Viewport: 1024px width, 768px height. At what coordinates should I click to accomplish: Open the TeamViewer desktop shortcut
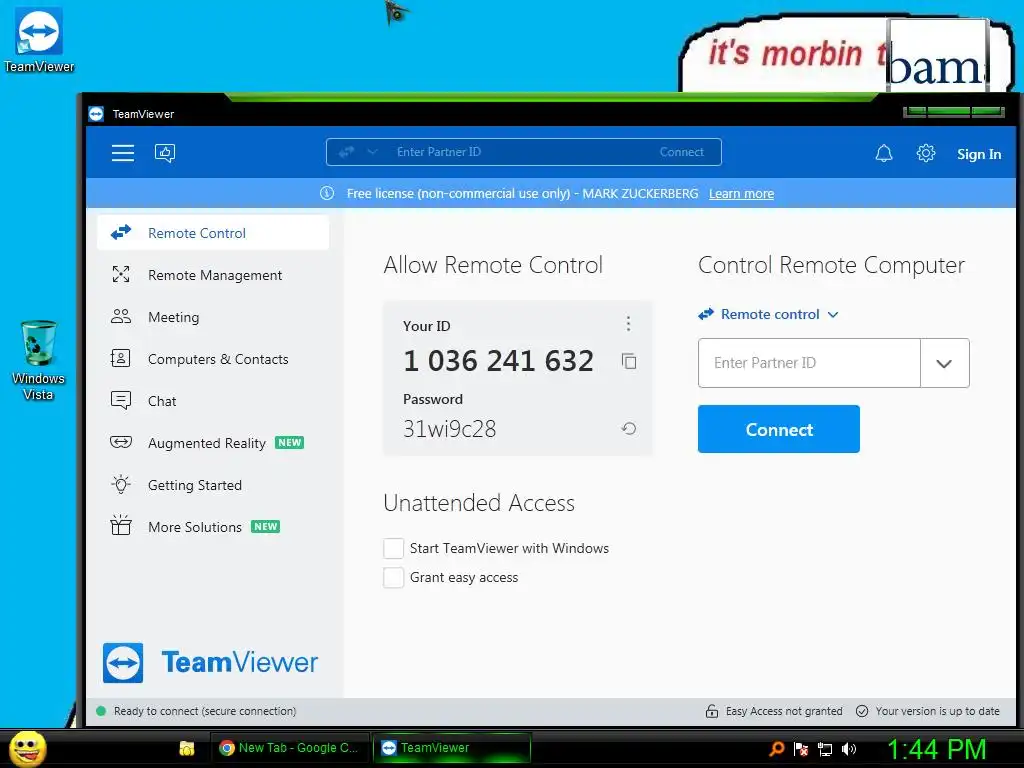[39, 39]
